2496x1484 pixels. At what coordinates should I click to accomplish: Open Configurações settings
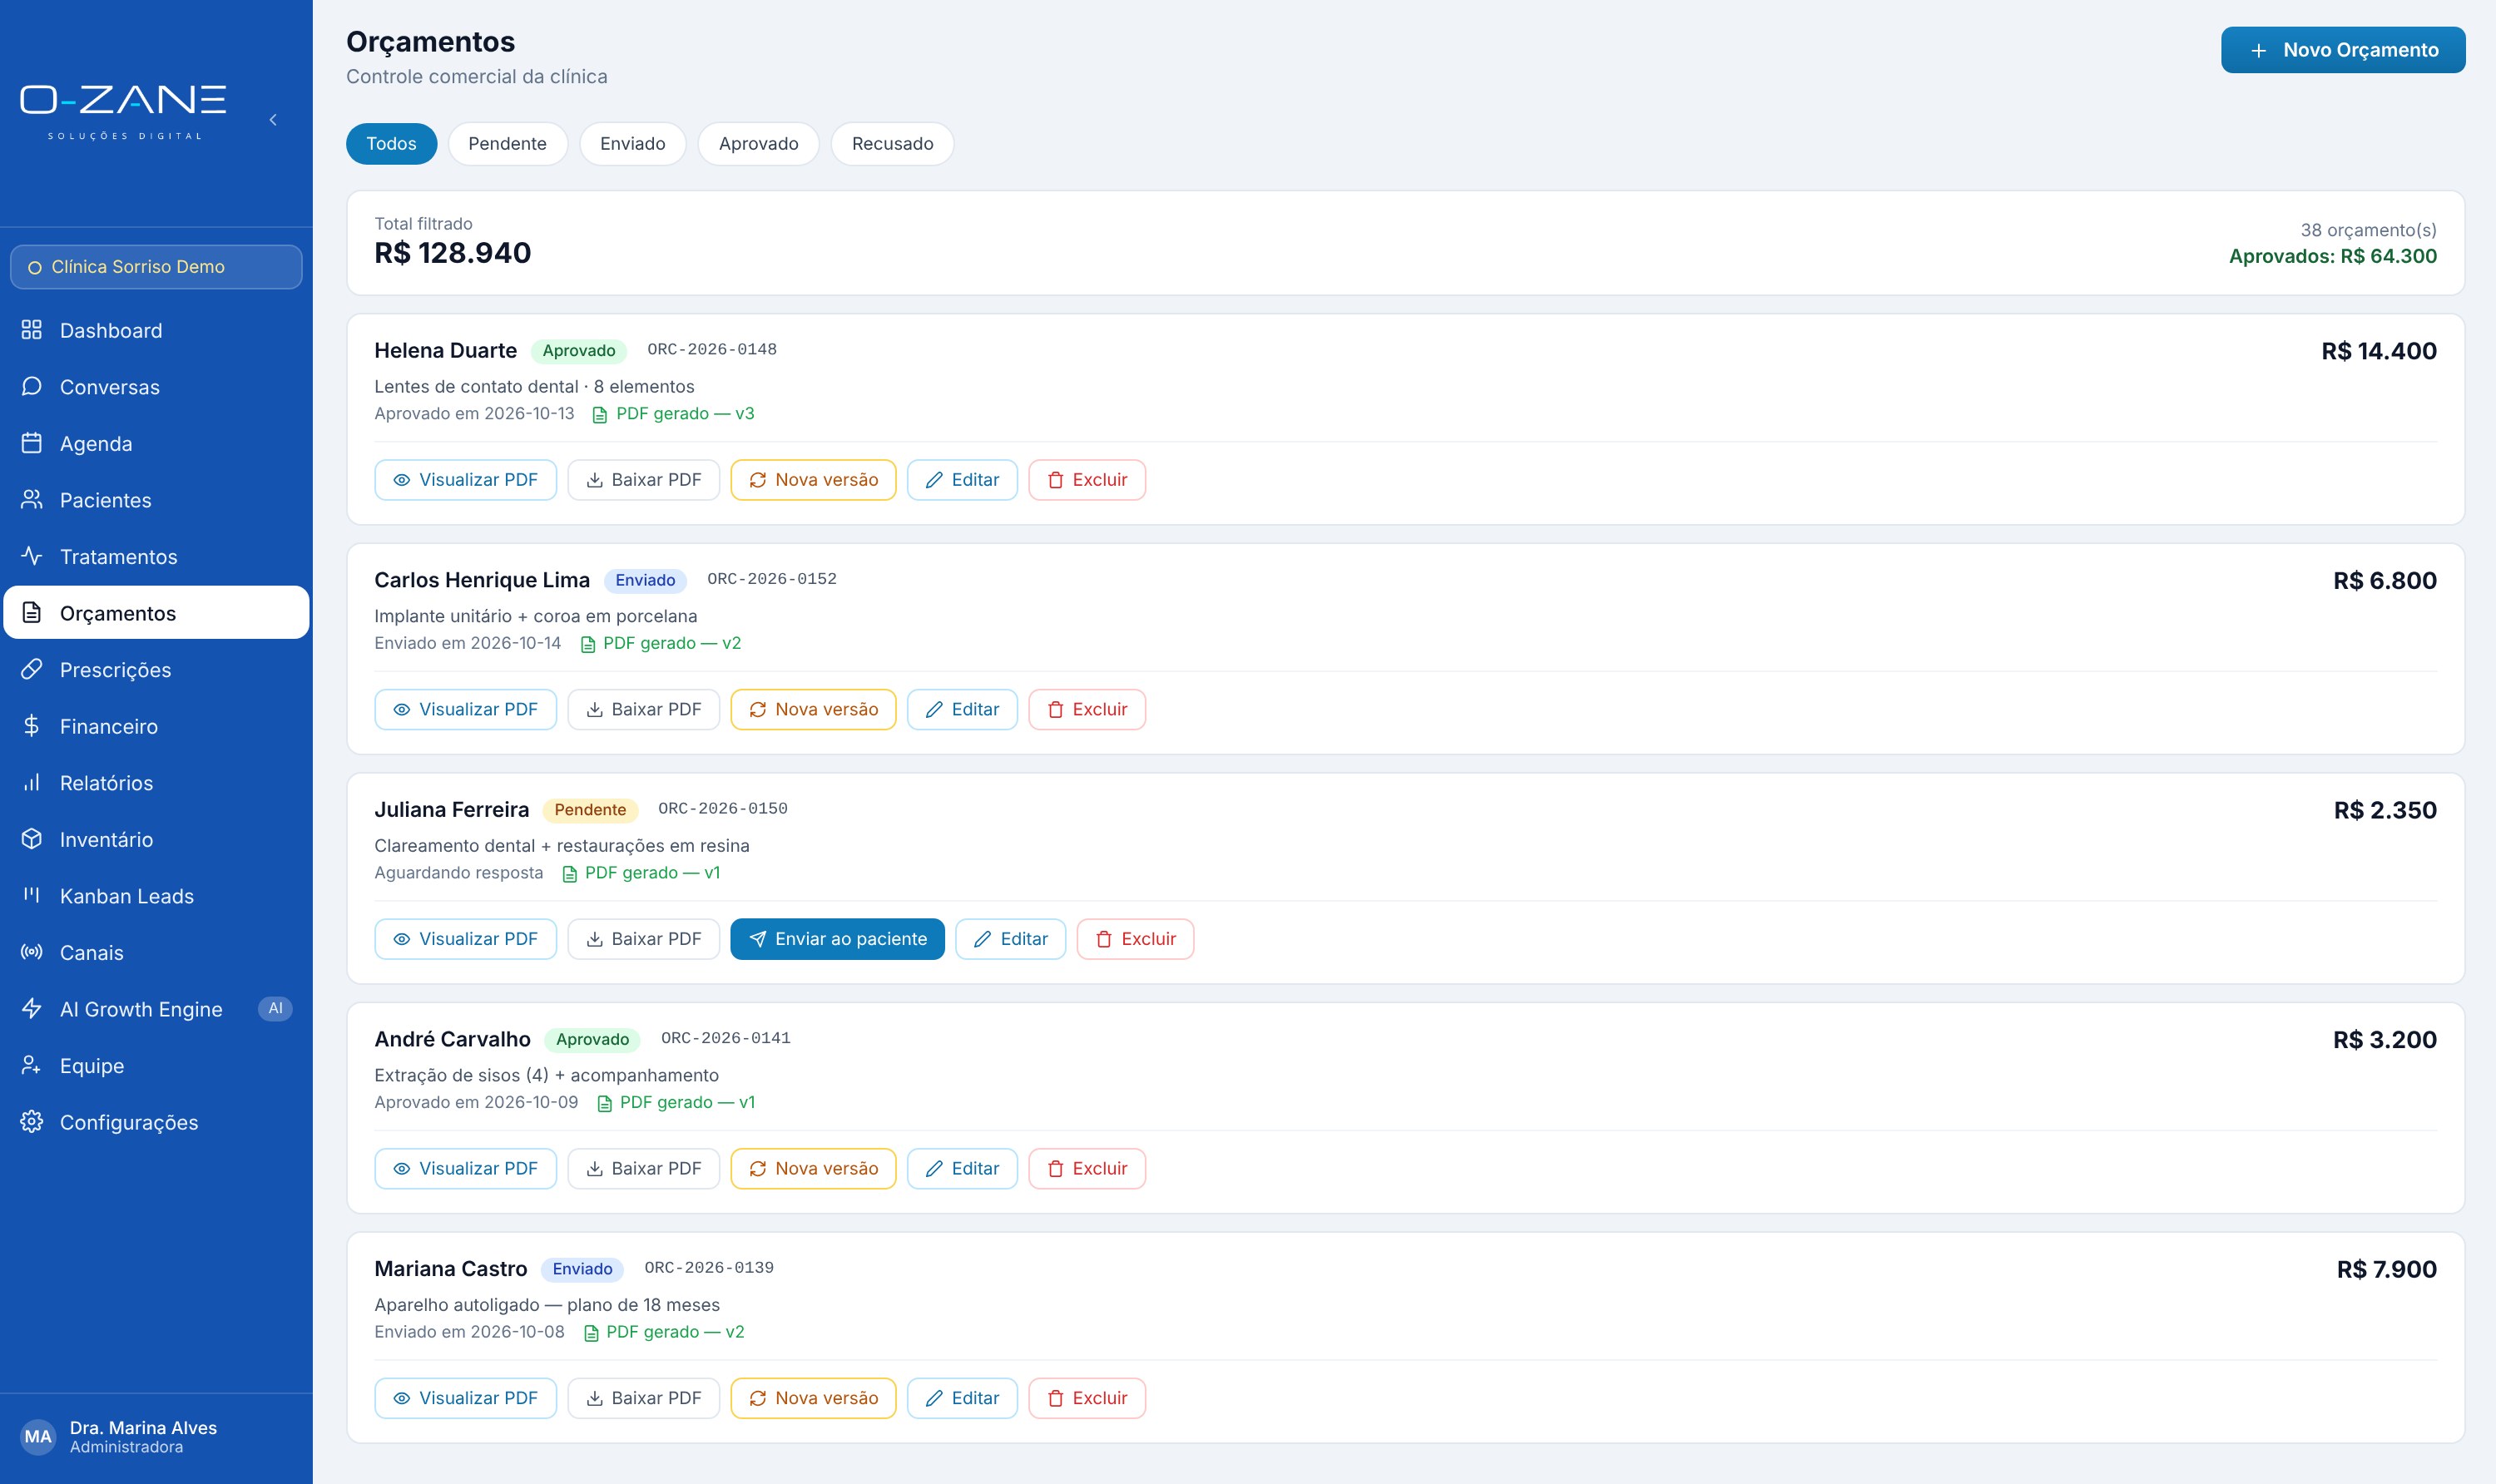(156, 1121)
